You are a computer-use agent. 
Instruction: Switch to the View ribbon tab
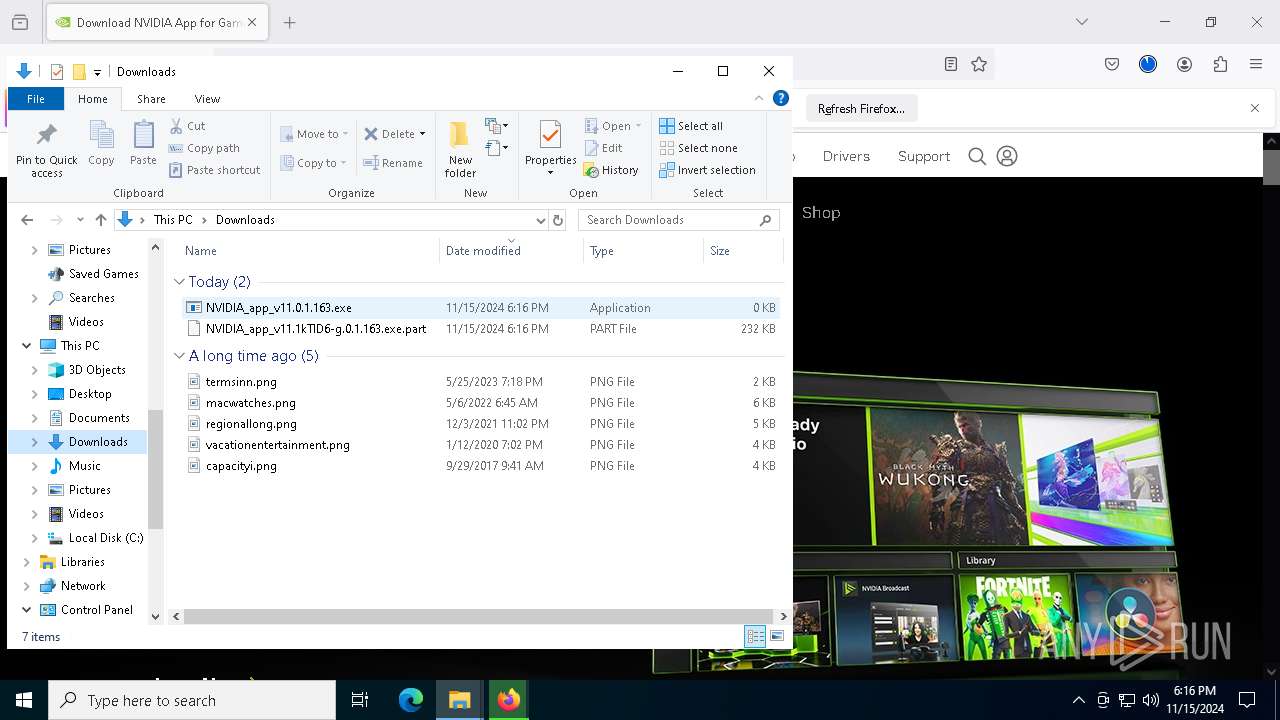[x=207, y=99]
